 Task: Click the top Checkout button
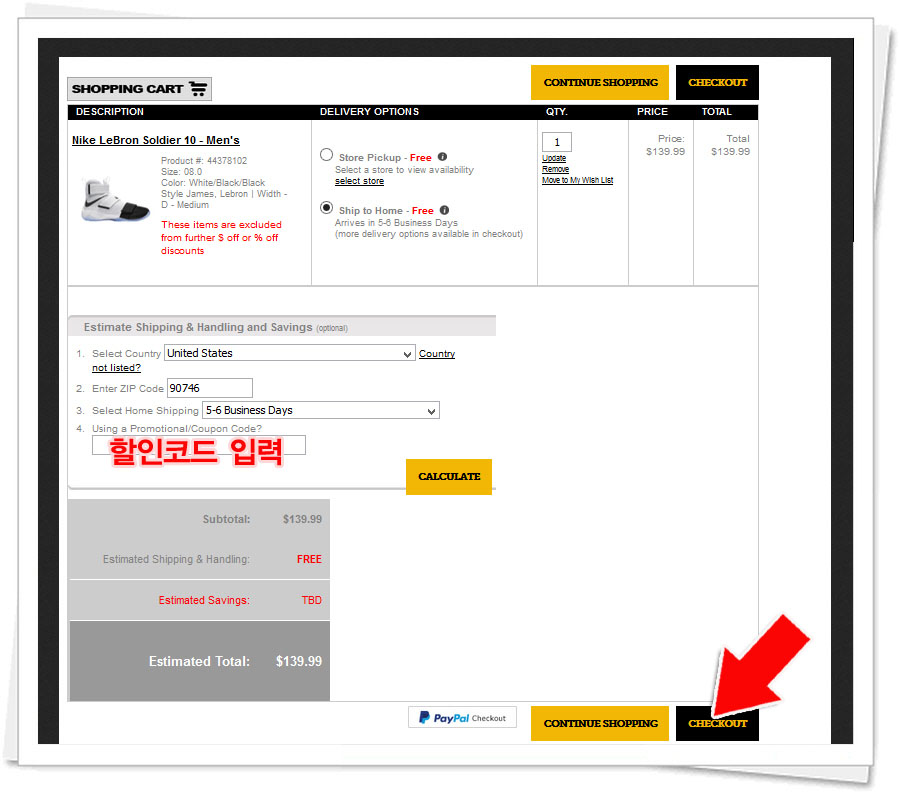[x=717, y=83]
